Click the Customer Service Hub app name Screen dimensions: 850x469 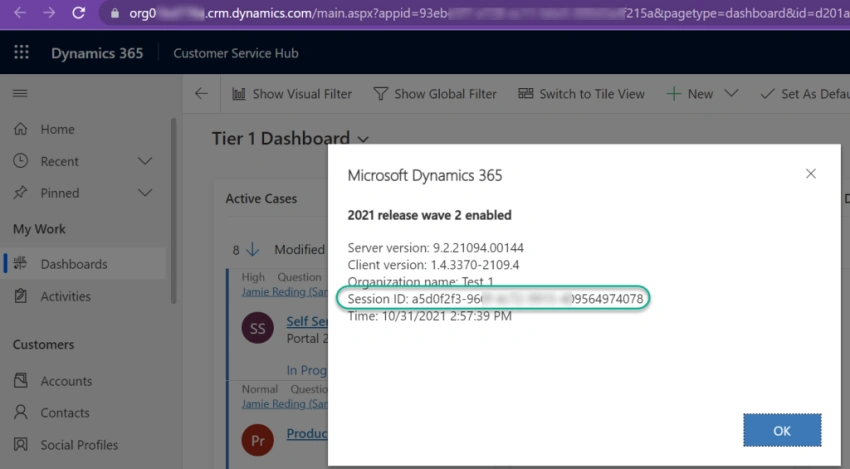pyautogui.click(x=236, y=53)
